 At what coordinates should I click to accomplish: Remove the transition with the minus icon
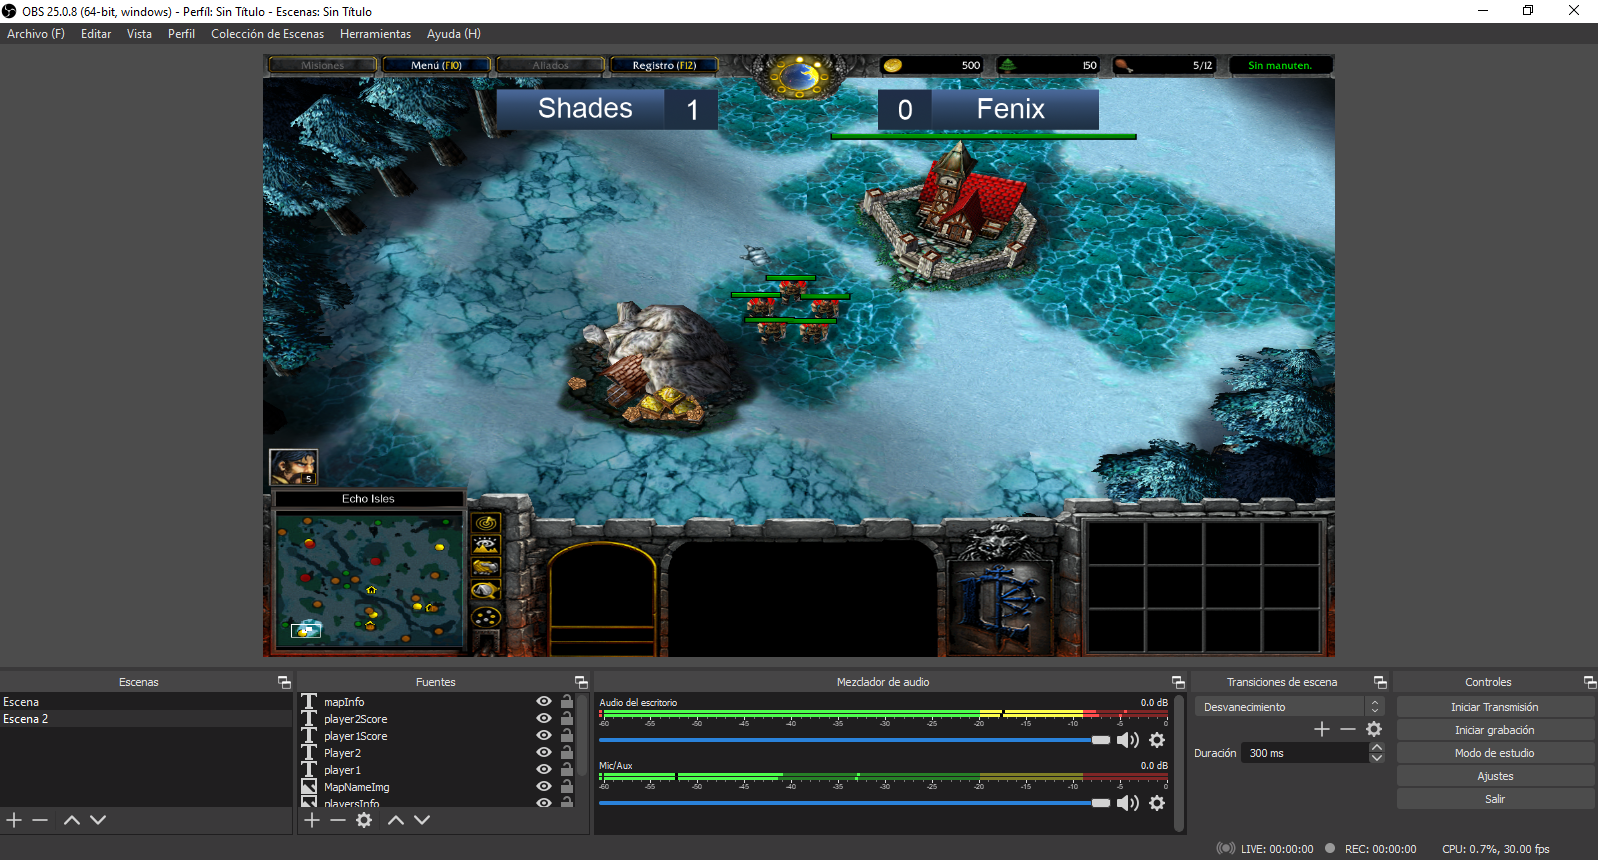click(1348, 729)
